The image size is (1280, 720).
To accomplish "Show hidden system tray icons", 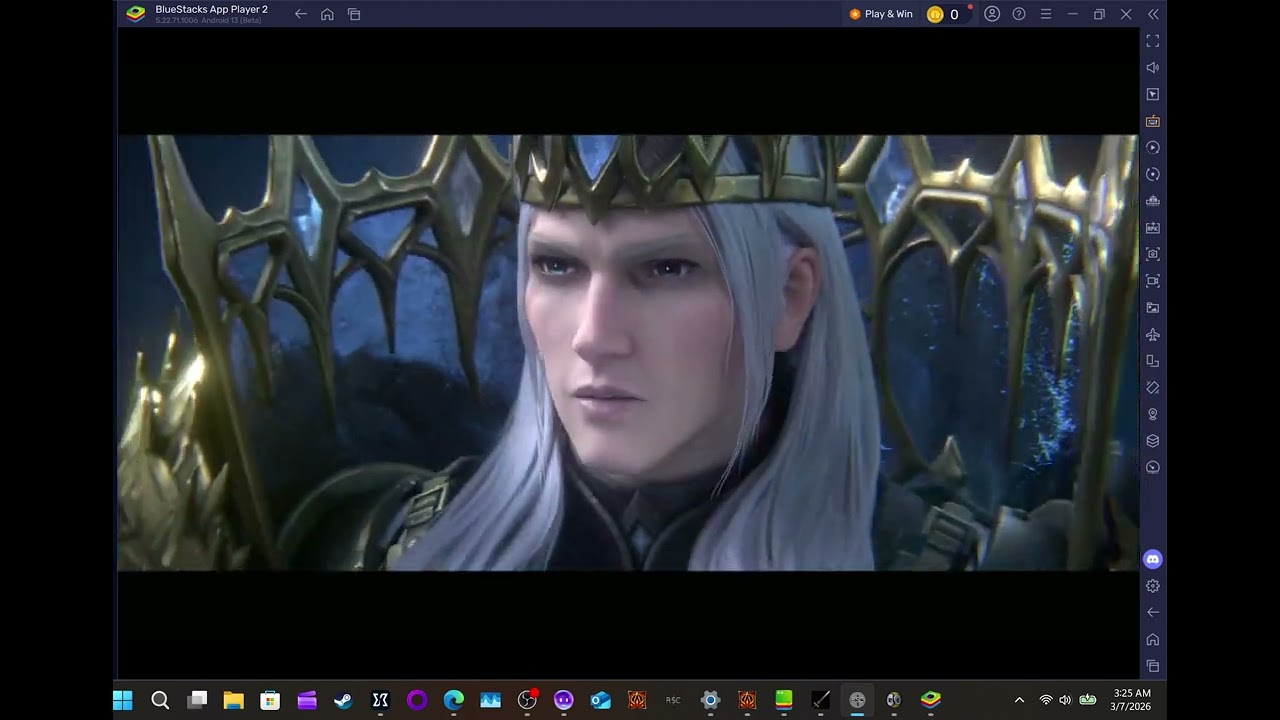I will pyautogui.click(x=1019, y=700).
